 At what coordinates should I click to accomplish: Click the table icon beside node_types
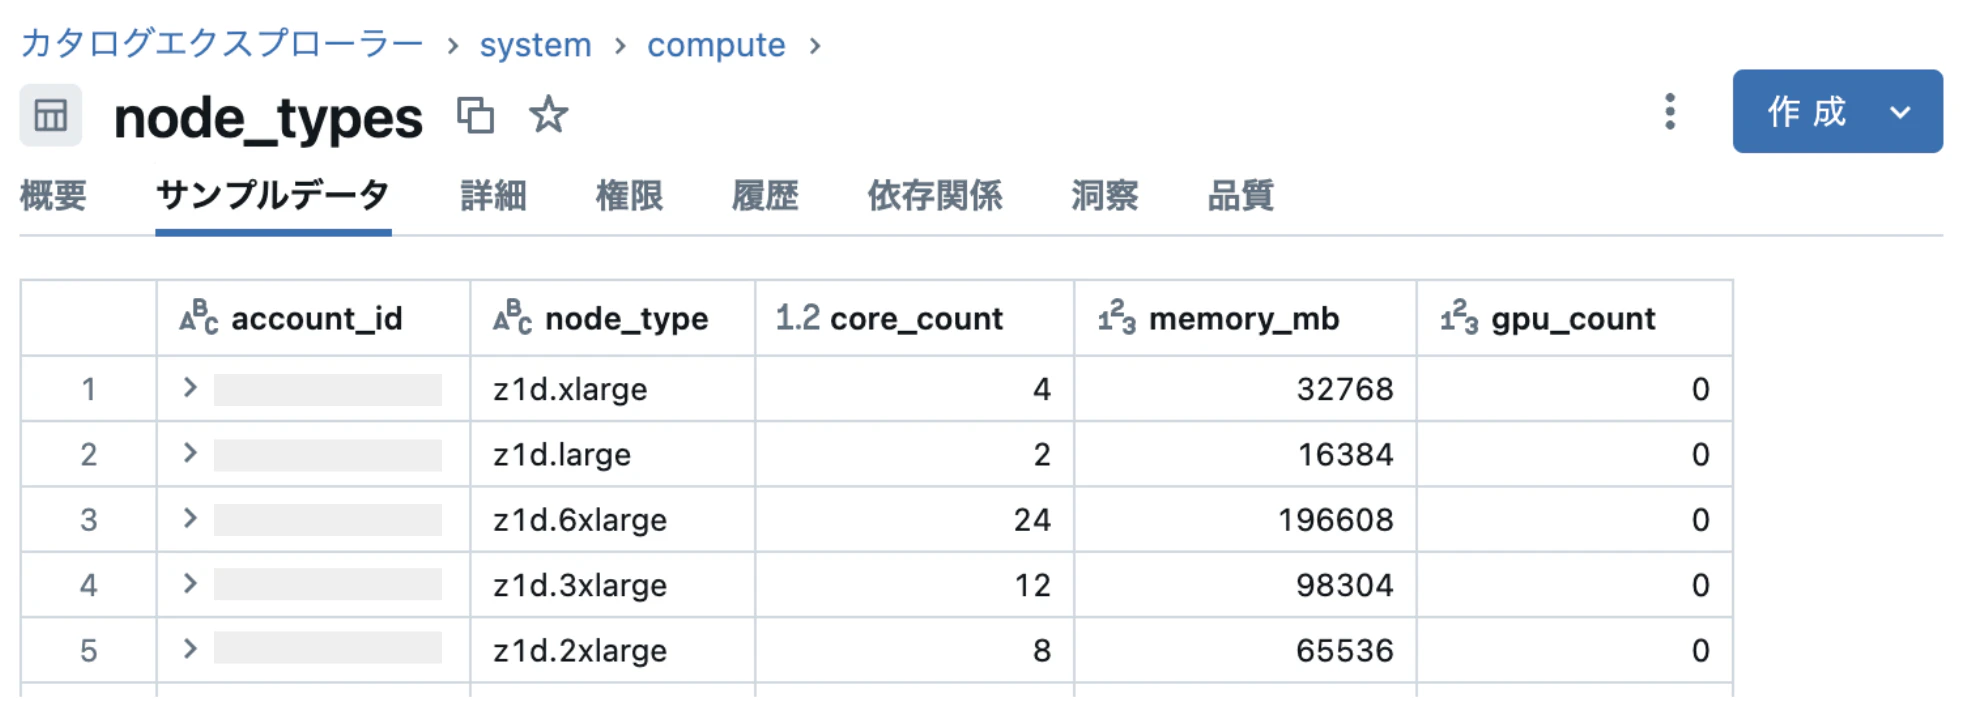pyautogui.click(x=50, y=116)
